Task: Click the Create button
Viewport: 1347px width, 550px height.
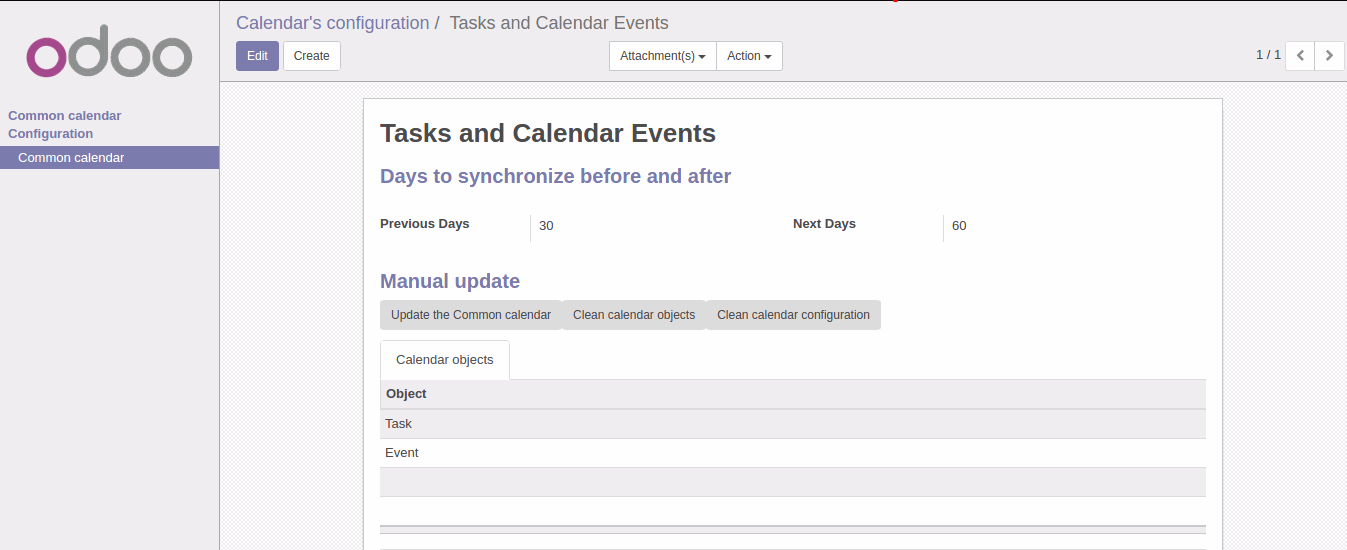Action: (312, 56)
